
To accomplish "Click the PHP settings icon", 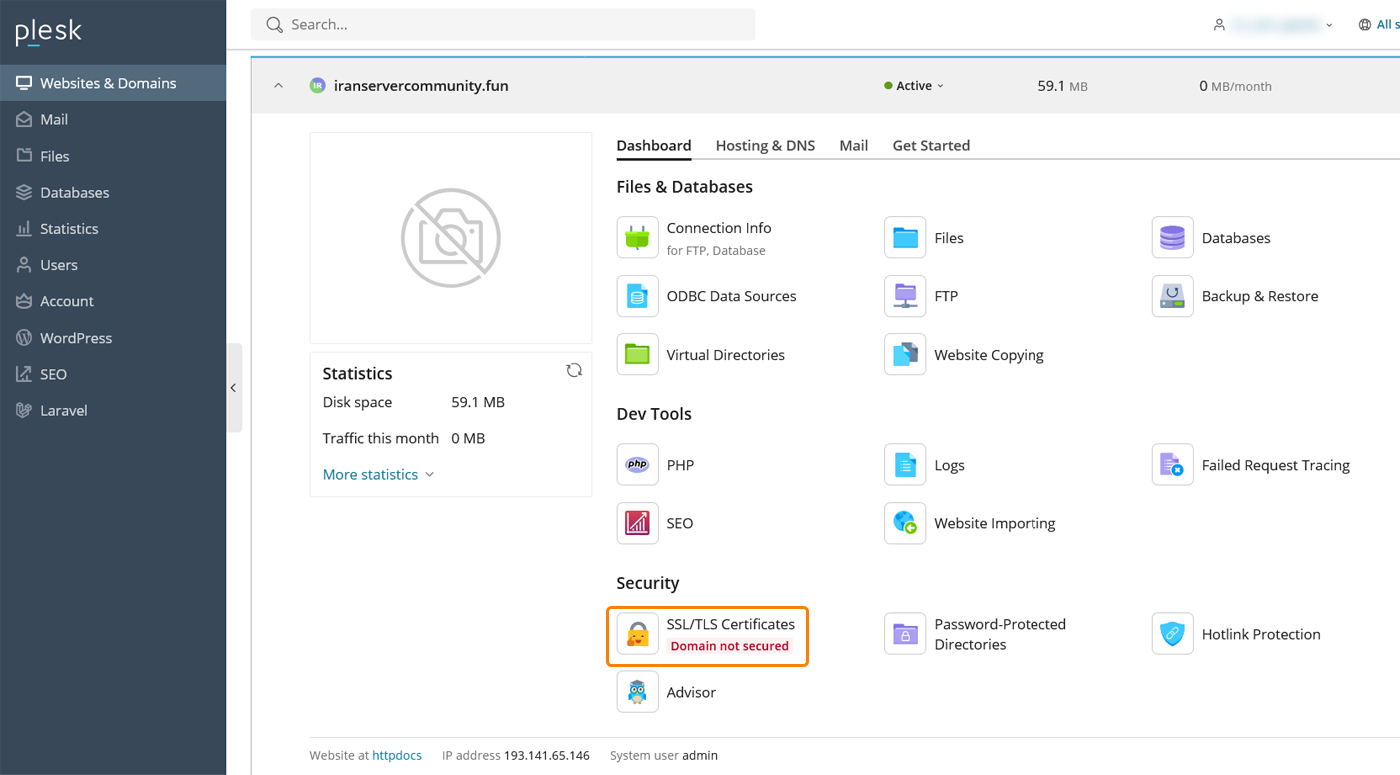I will [x=637, y=465].
